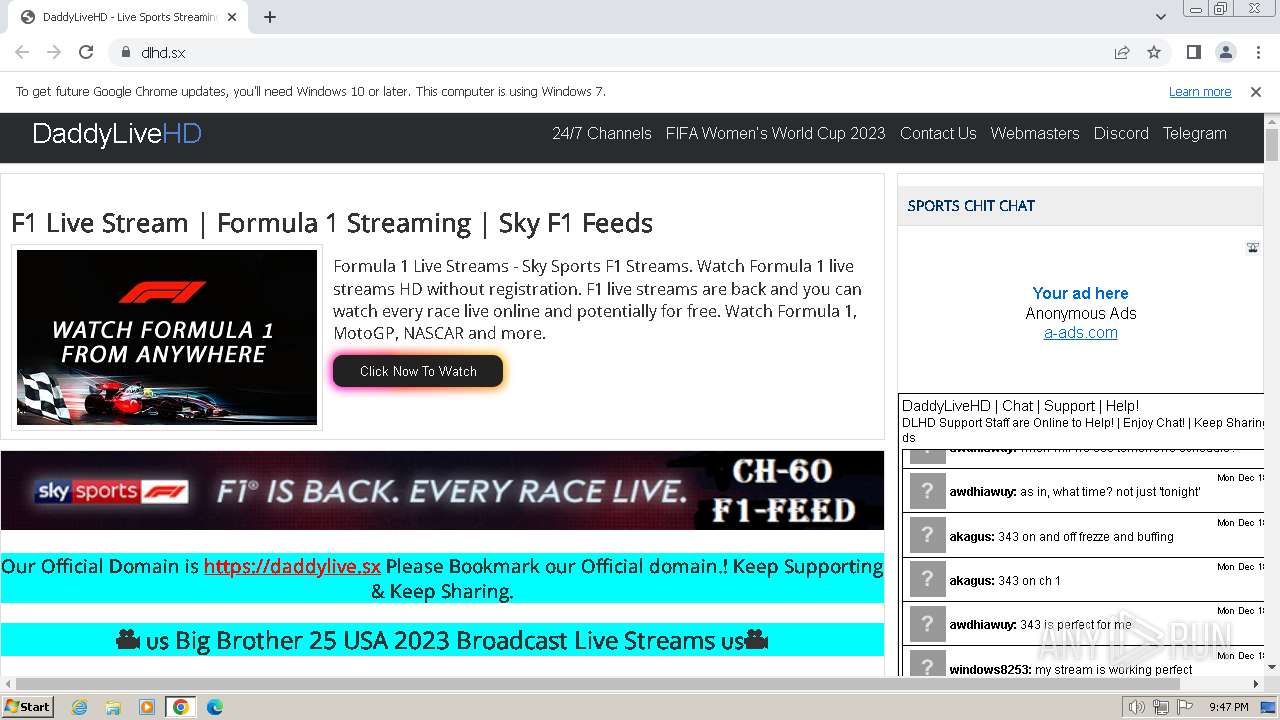This screenshot has height=720, width=1280.
Task: Click the show desktop button
Action: (x=1270, y=707)
